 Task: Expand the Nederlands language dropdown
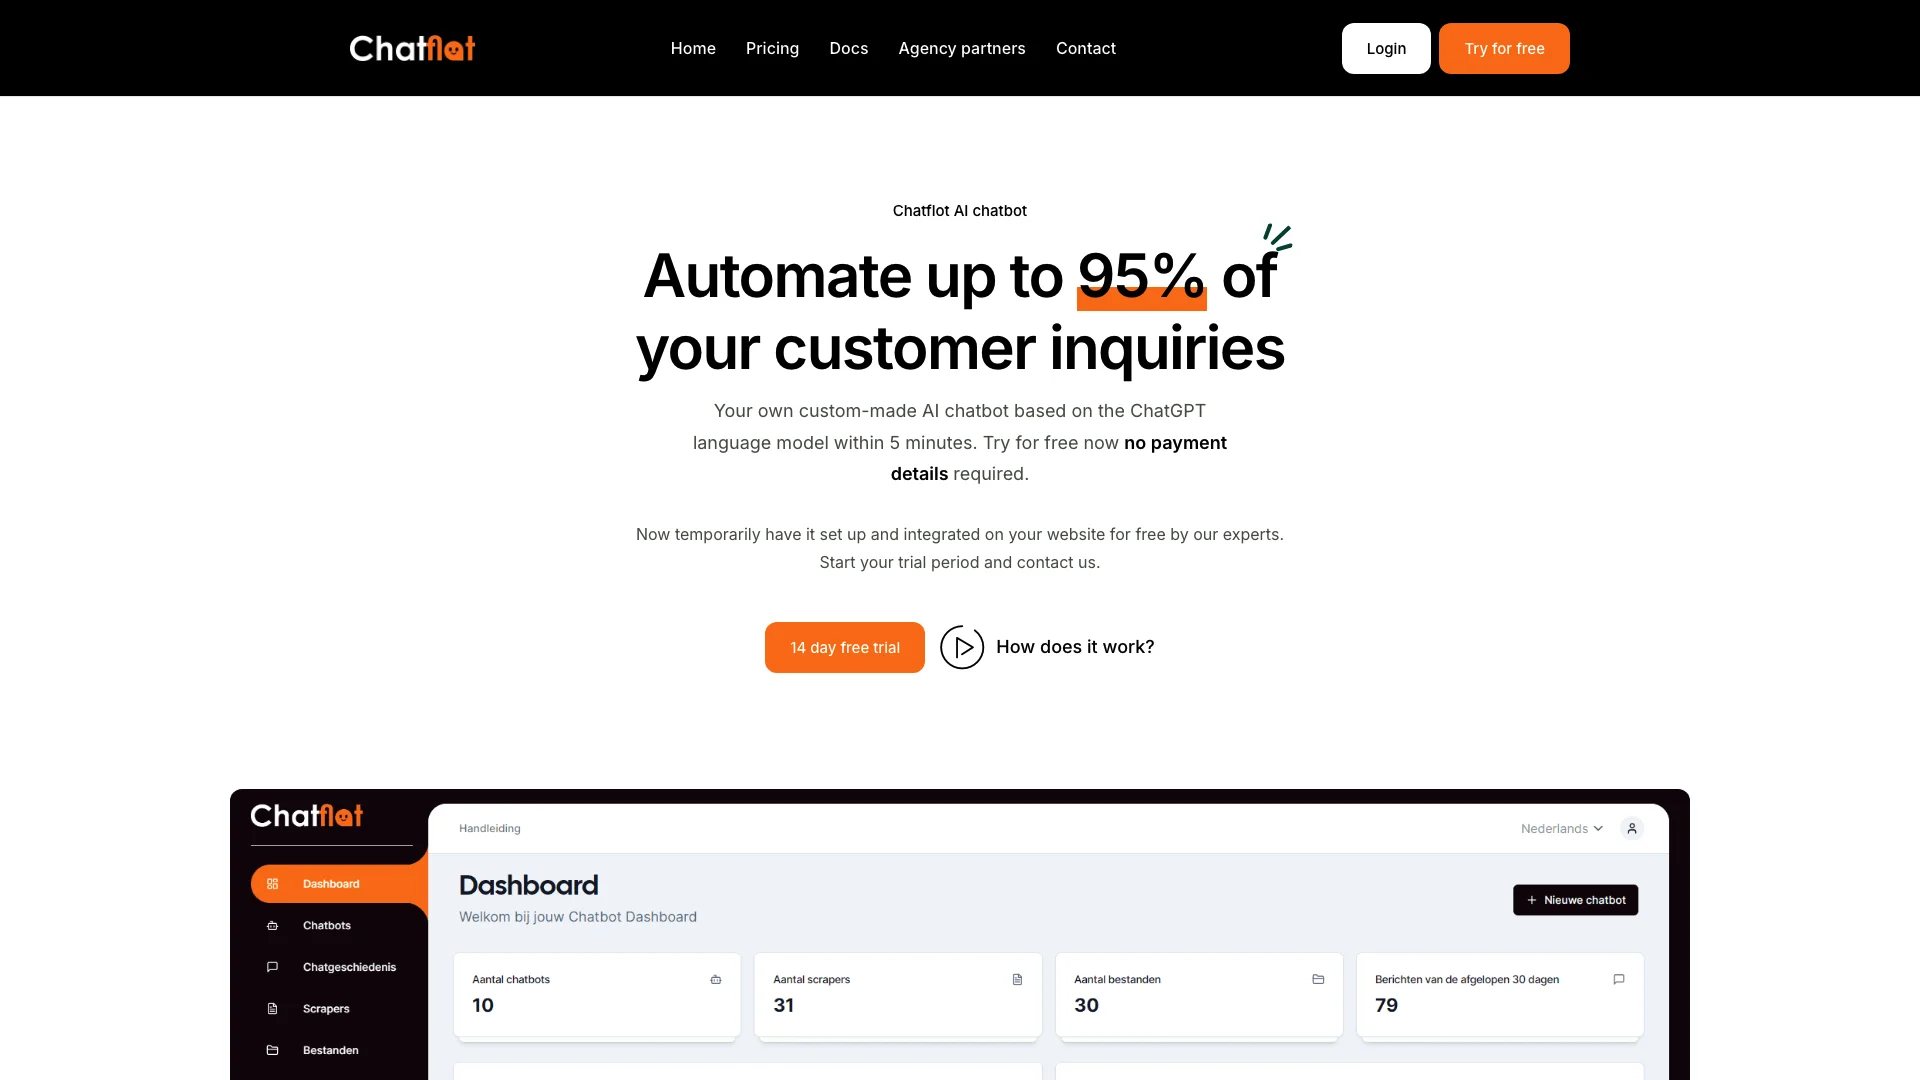(1561, 828)
